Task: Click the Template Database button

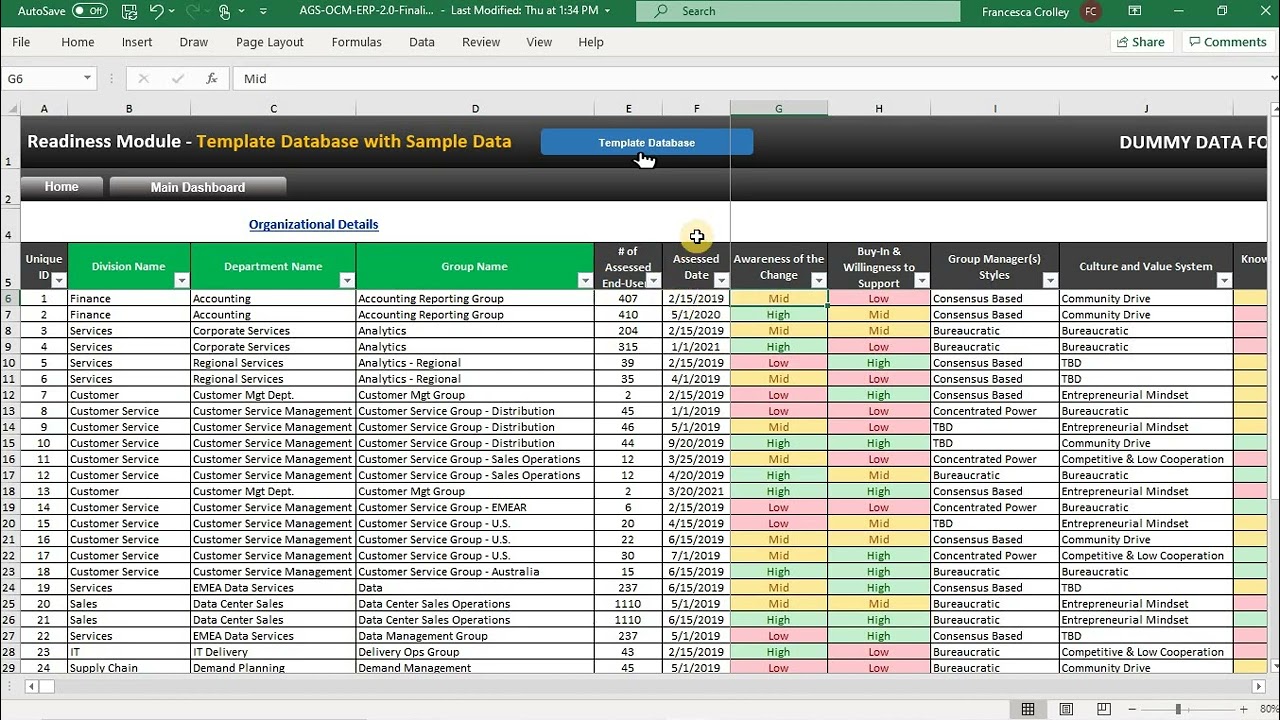Action: pos(647,143)
